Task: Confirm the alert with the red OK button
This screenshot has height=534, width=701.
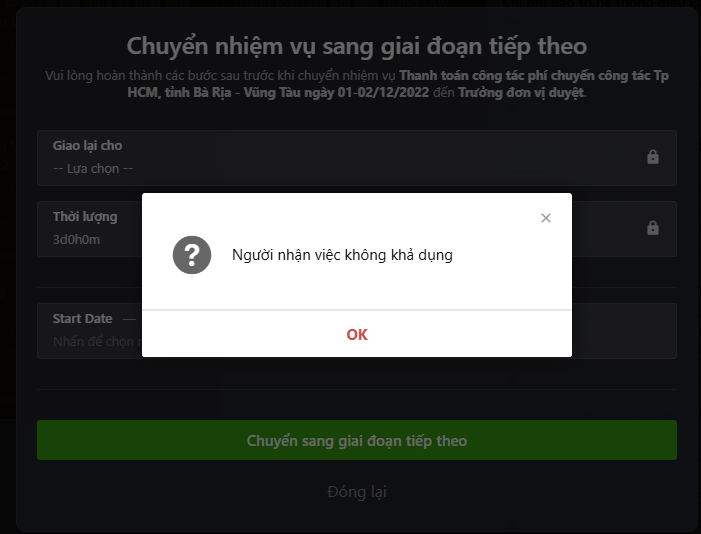Action: [357, 335]
